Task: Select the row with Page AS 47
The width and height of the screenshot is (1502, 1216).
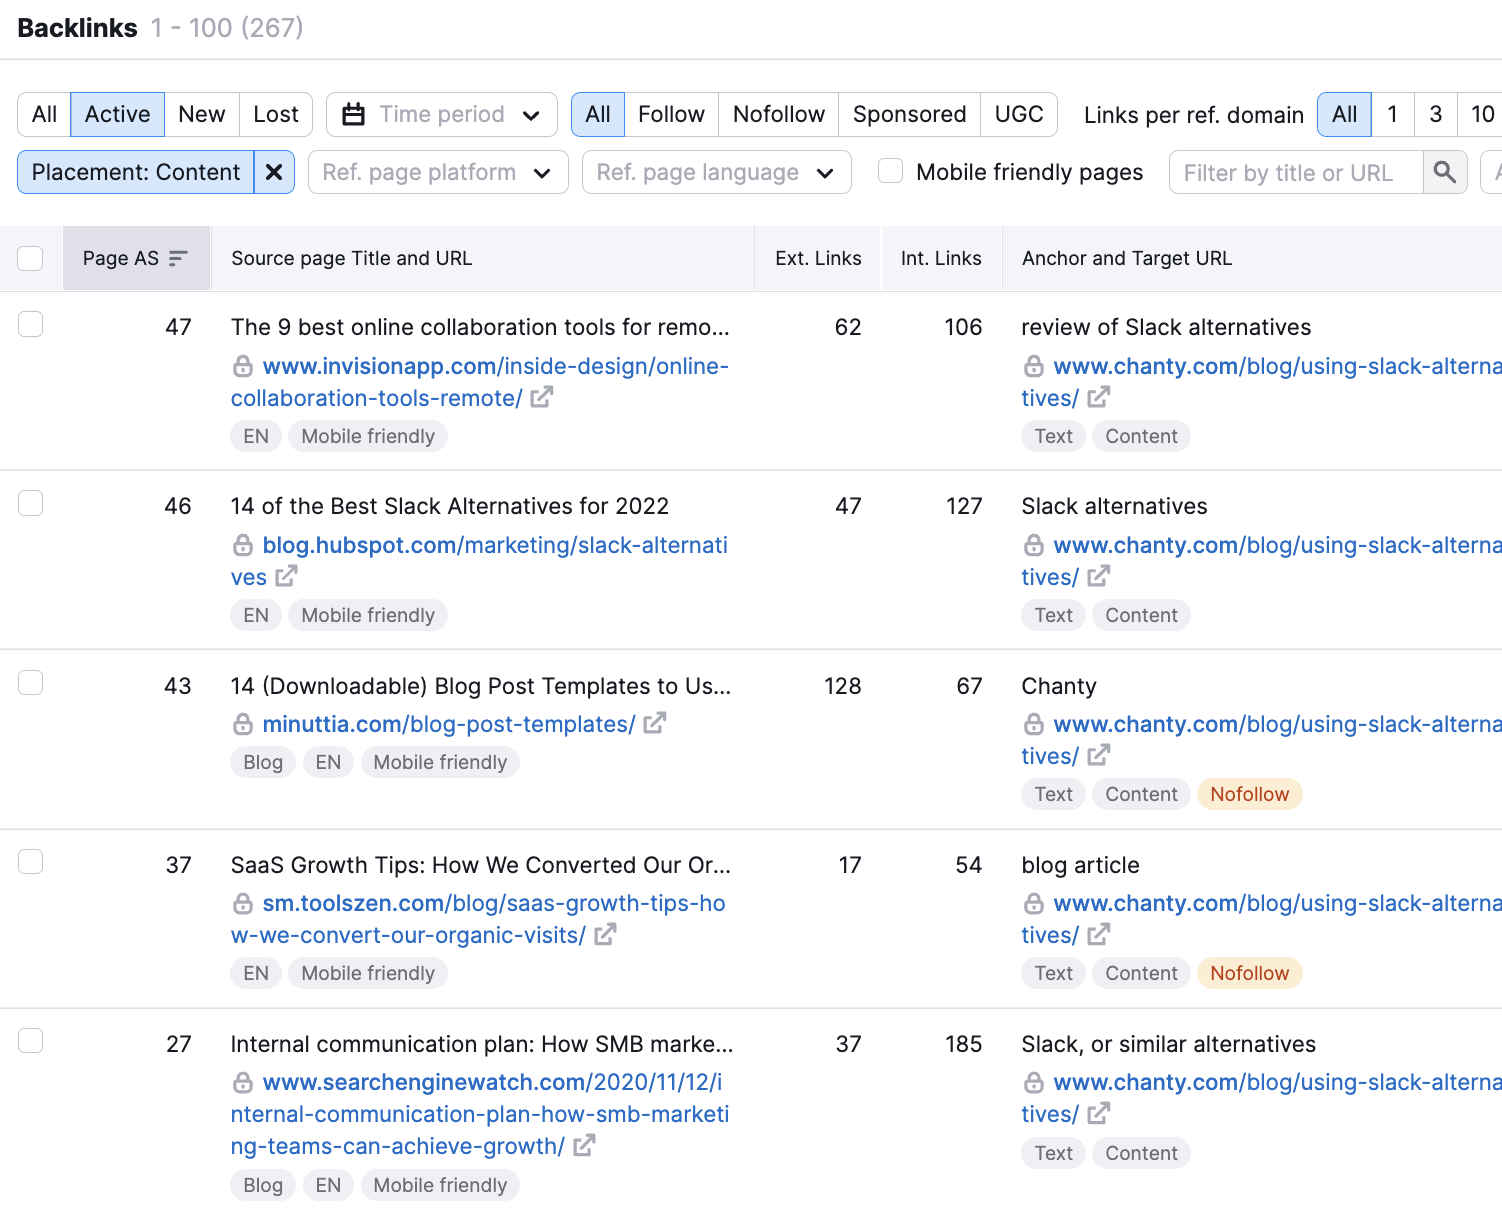Action: point(31,324)
